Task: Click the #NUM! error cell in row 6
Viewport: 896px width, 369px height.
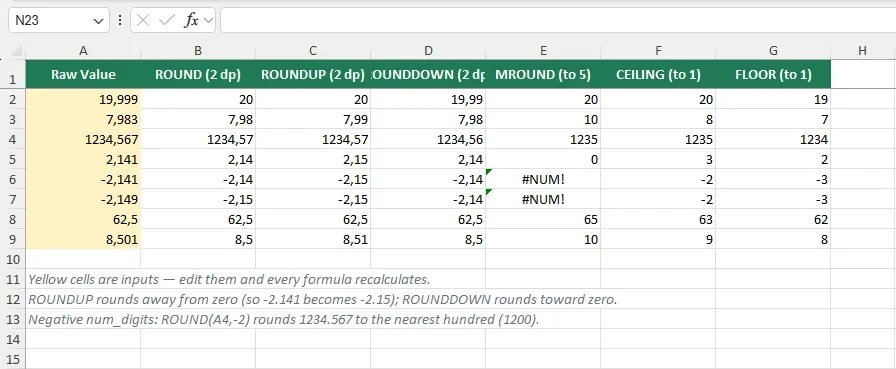Action: click(543, 179)
